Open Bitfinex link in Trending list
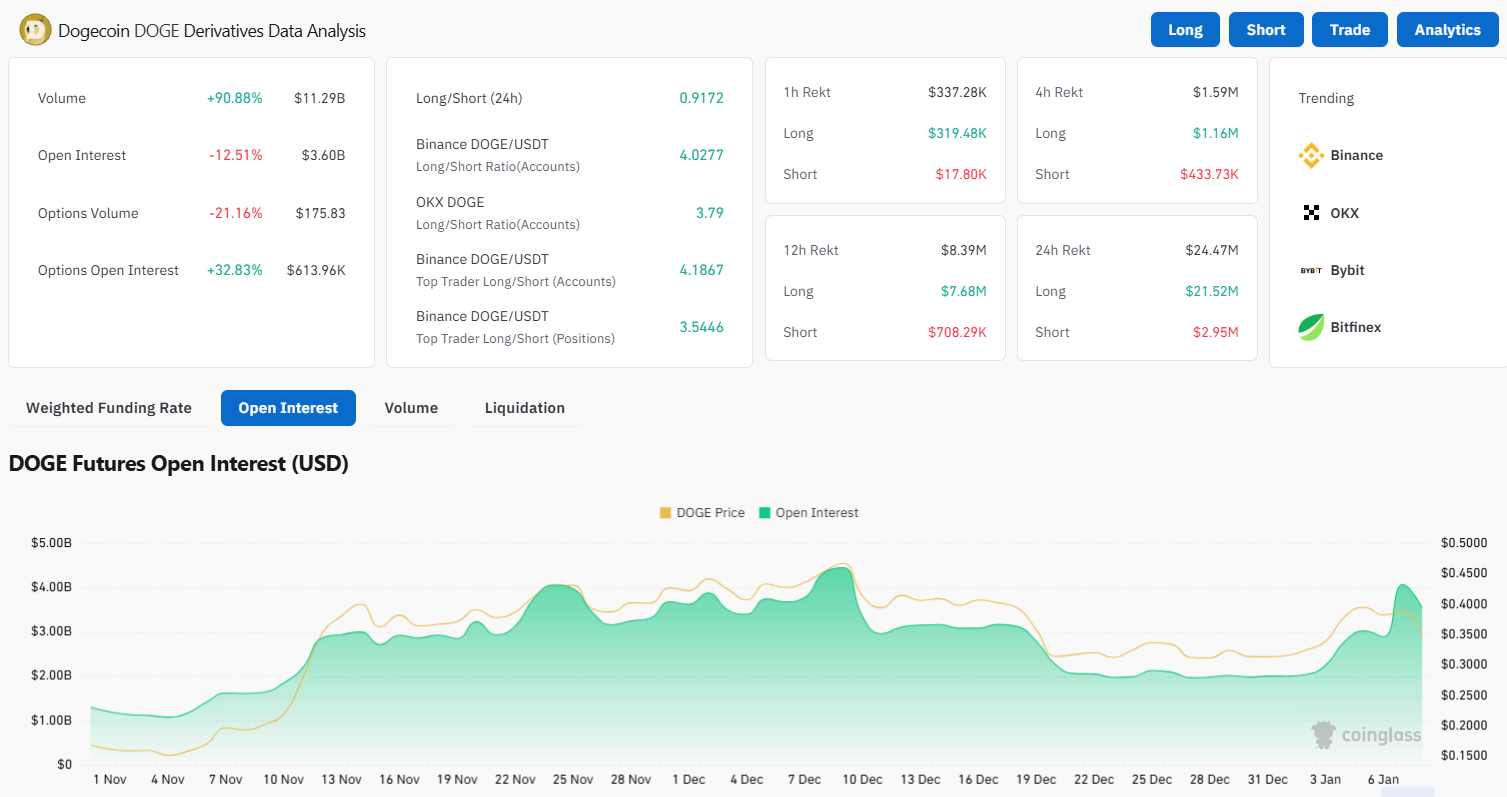The image size is (1507, 797). point(1355,327)
